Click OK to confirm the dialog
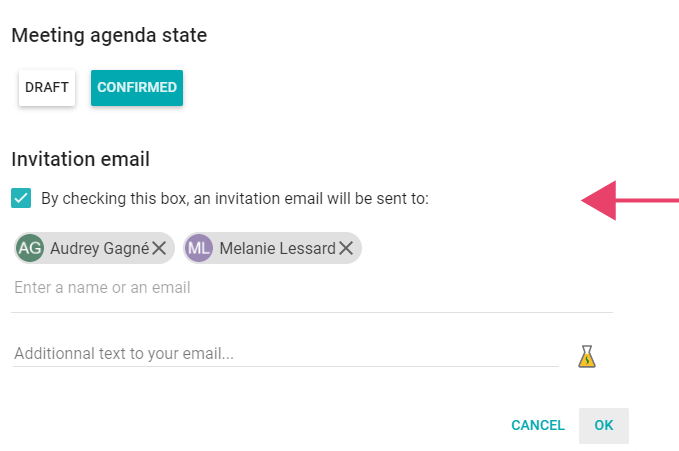The width and height of the screenshot is (679, 451). pyautogui.click(x=604, y=425)
